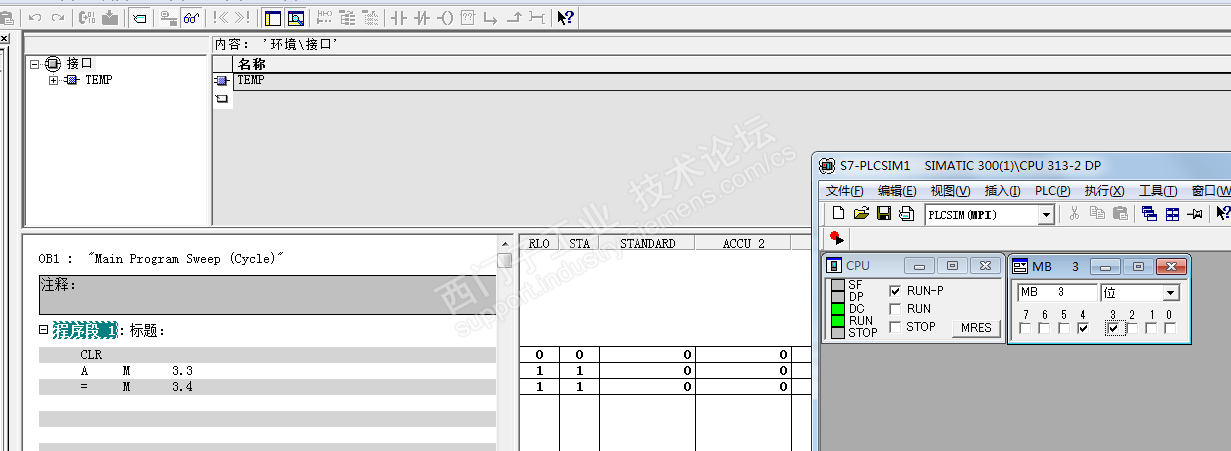Tile windows icon in PLCSIM

pyautogui.click(x=1172, y=213)
